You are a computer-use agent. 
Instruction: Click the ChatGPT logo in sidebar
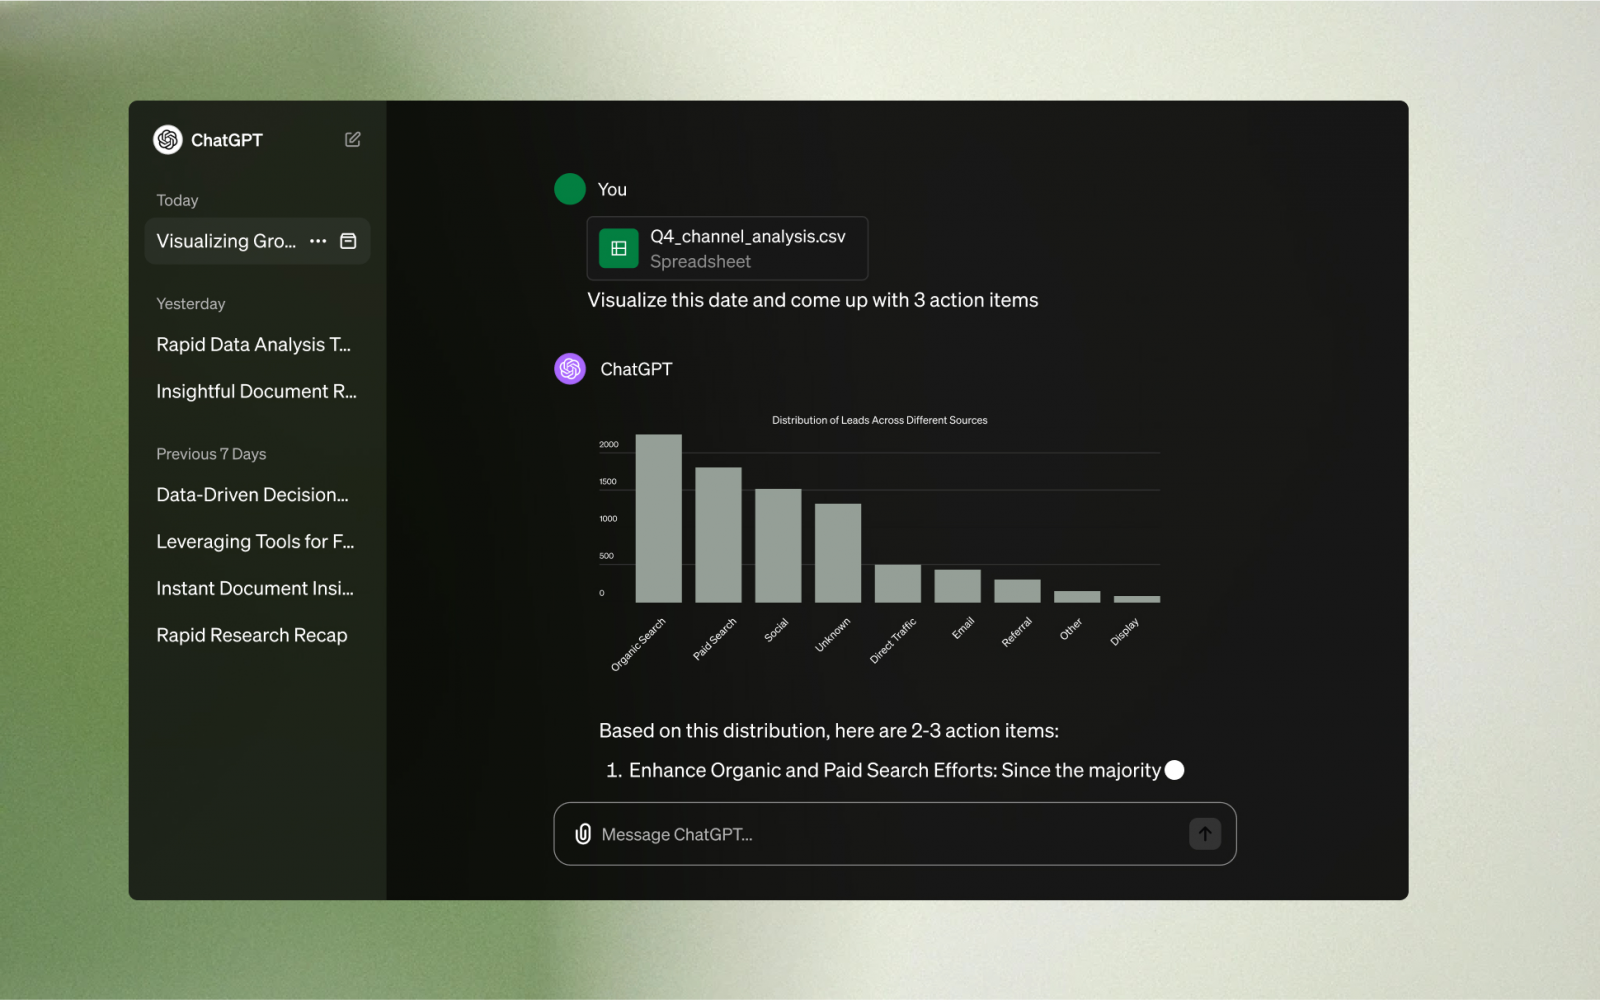(x=168, y=140)
